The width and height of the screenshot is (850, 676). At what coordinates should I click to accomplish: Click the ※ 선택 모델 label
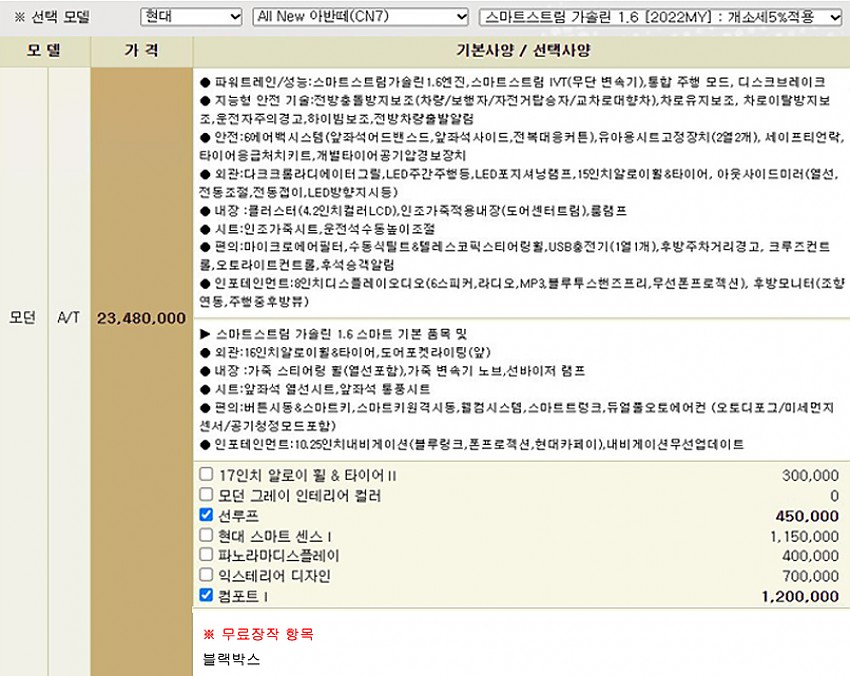click(50, 18)
